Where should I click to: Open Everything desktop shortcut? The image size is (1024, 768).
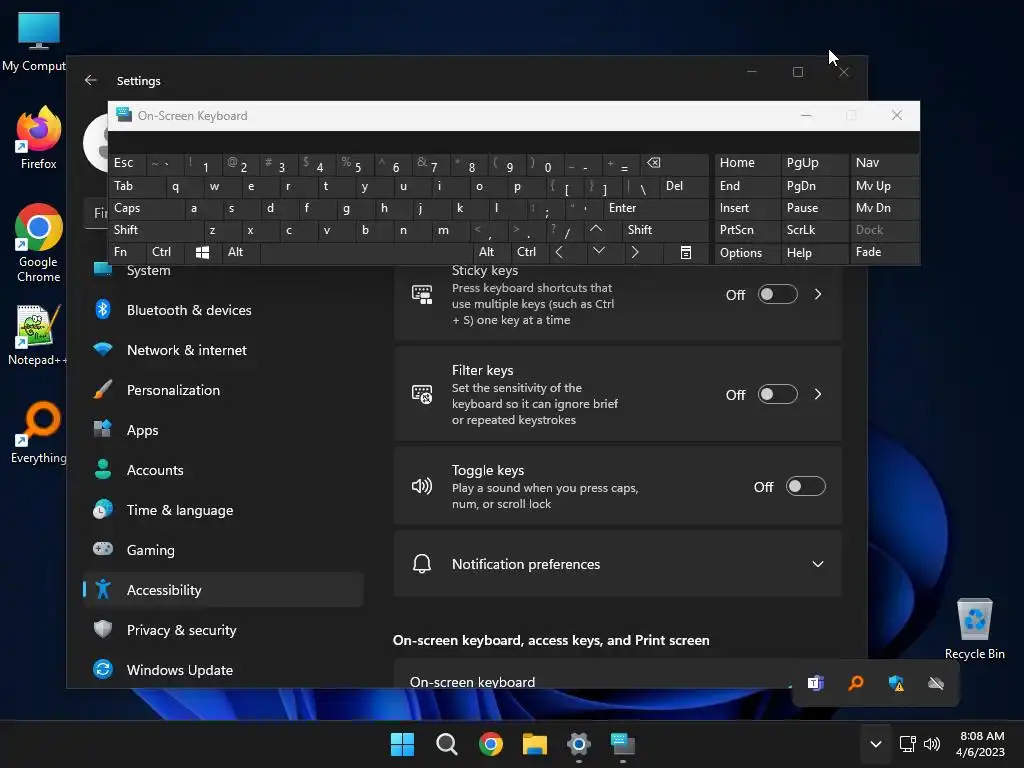tap(39, 433)
